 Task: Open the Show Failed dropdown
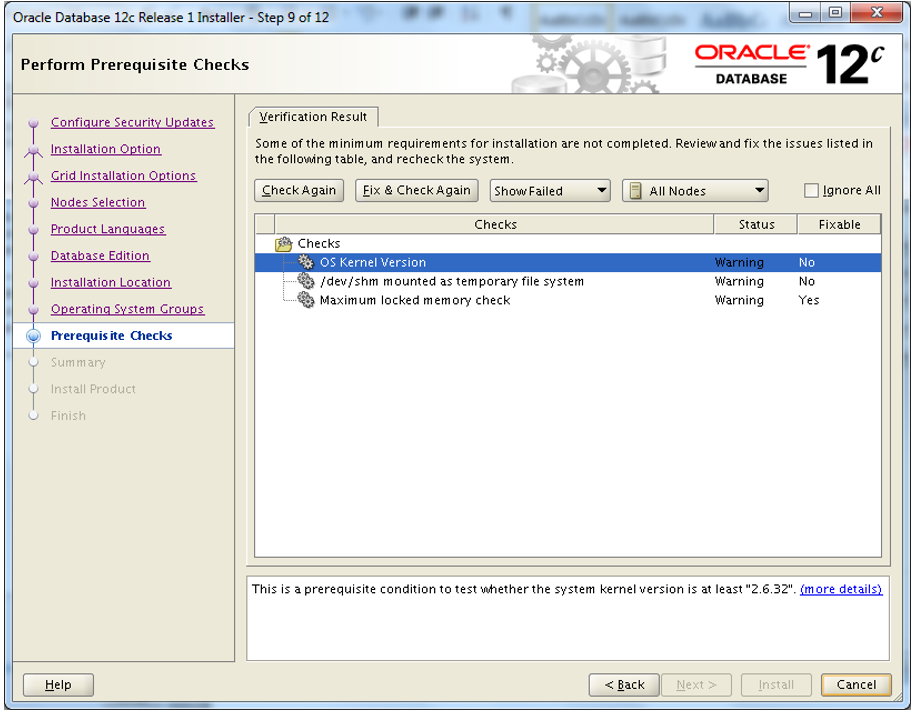[x=550, y=190]
